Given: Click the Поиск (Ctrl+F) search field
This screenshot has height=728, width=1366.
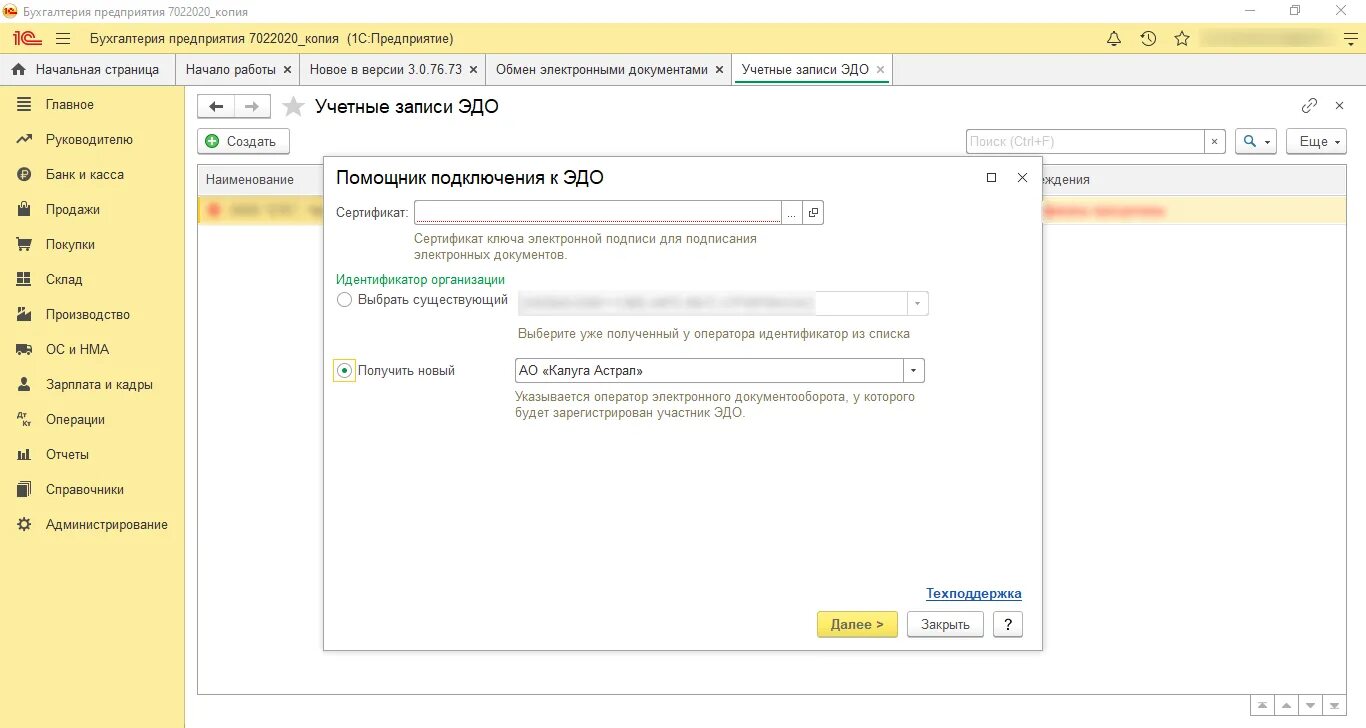Looking at the screenshot, I should tap(1085, 142).
